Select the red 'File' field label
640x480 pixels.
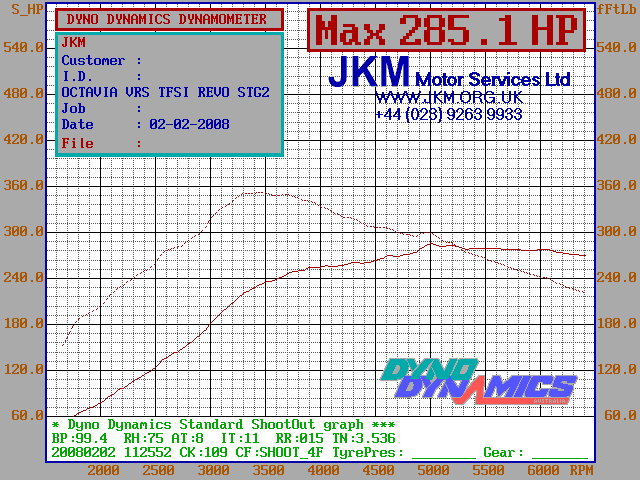coord(78,143)
